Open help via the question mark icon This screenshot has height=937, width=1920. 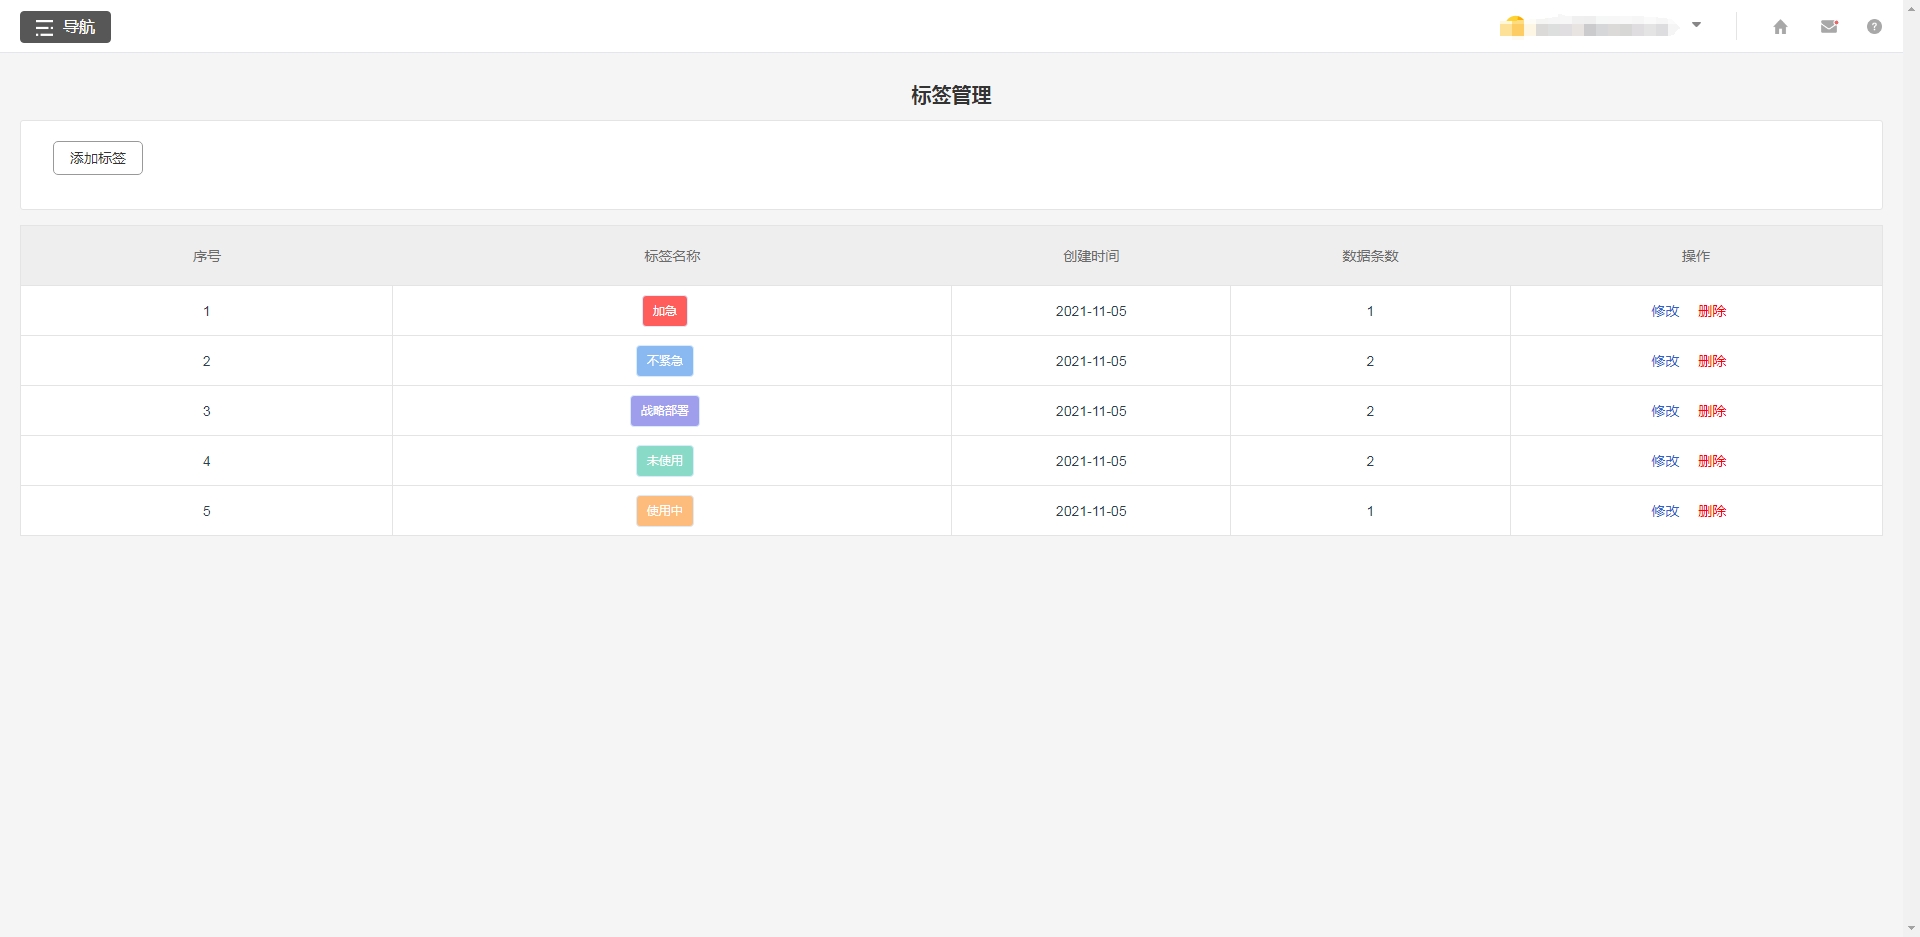pos(1876,27)
